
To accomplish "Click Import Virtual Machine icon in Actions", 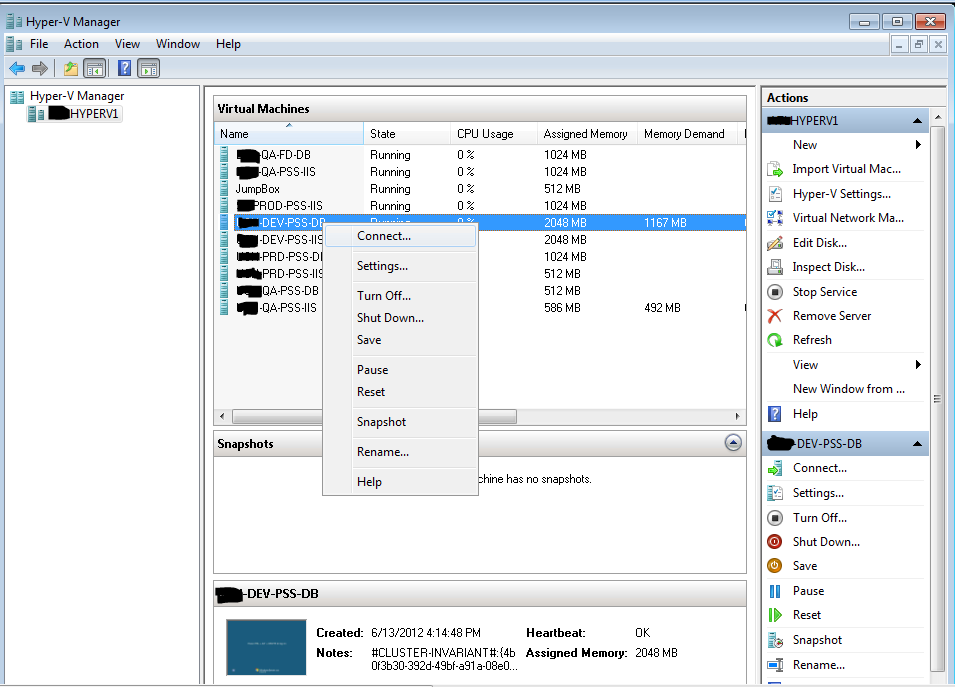I will tap(775, 169).
